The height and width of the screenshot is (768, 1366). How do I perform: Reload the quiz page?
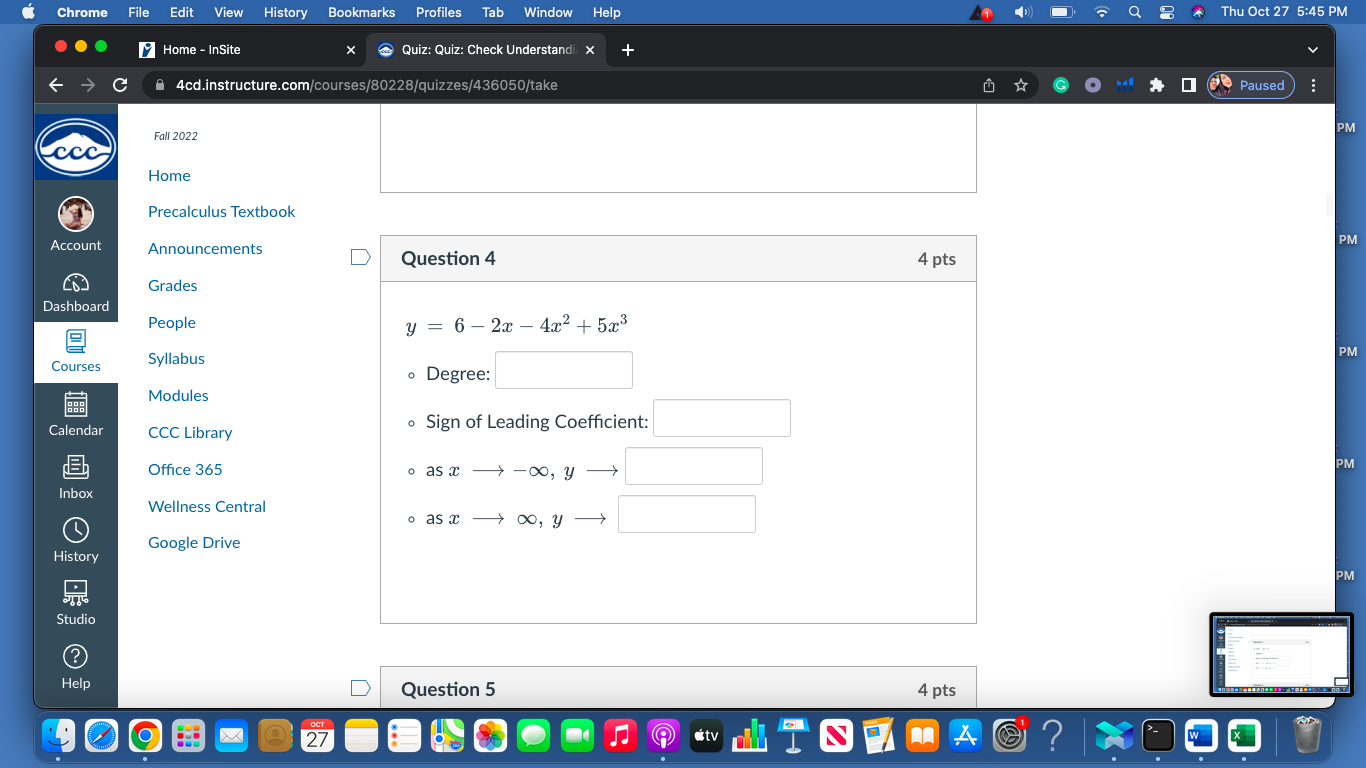[119, 85]
